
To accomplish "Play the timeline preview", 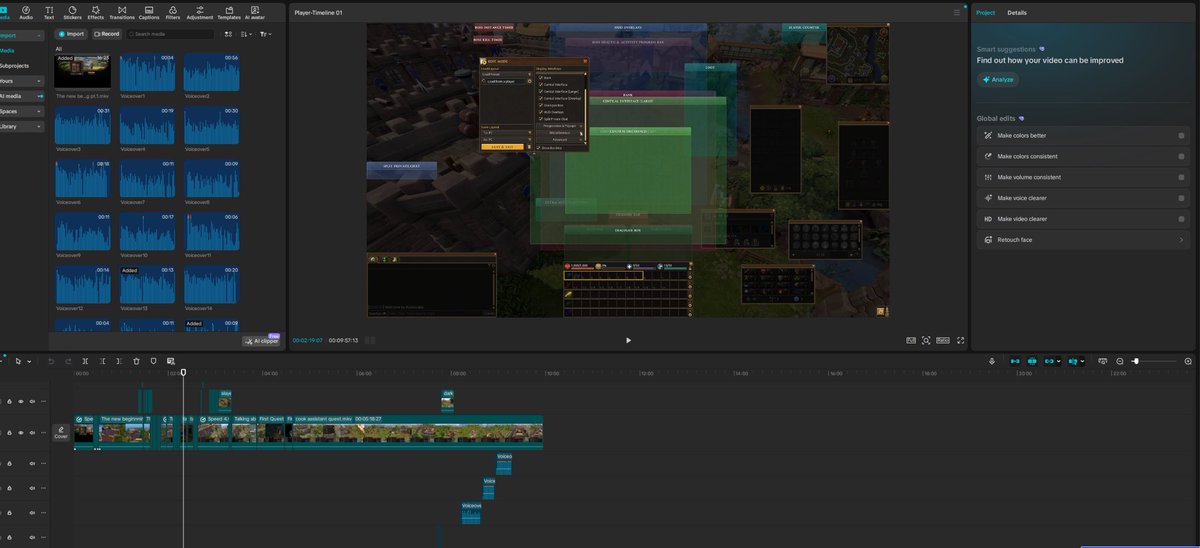I will [x=628, y=340].
